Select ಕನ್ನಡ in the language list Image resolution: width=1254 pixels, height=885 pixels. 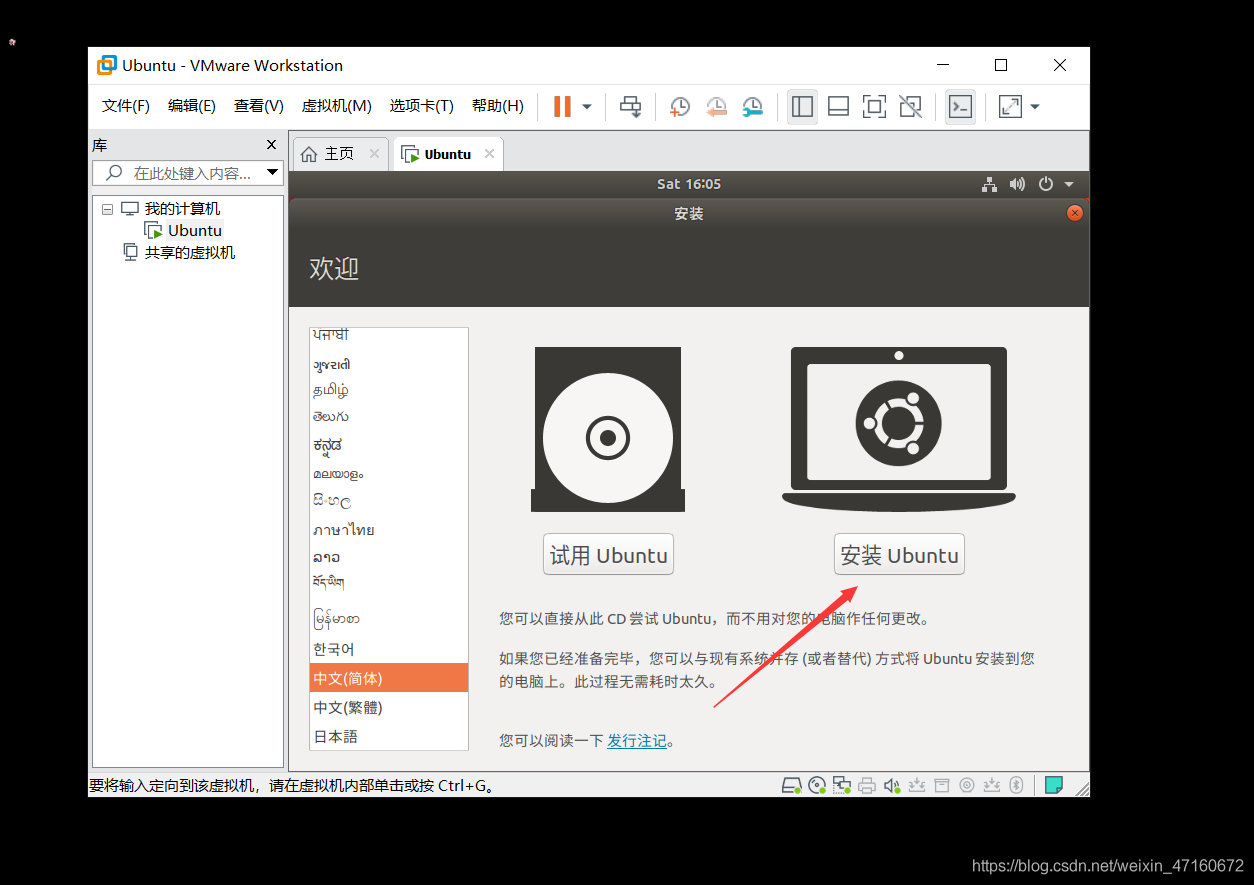point(389,445)
